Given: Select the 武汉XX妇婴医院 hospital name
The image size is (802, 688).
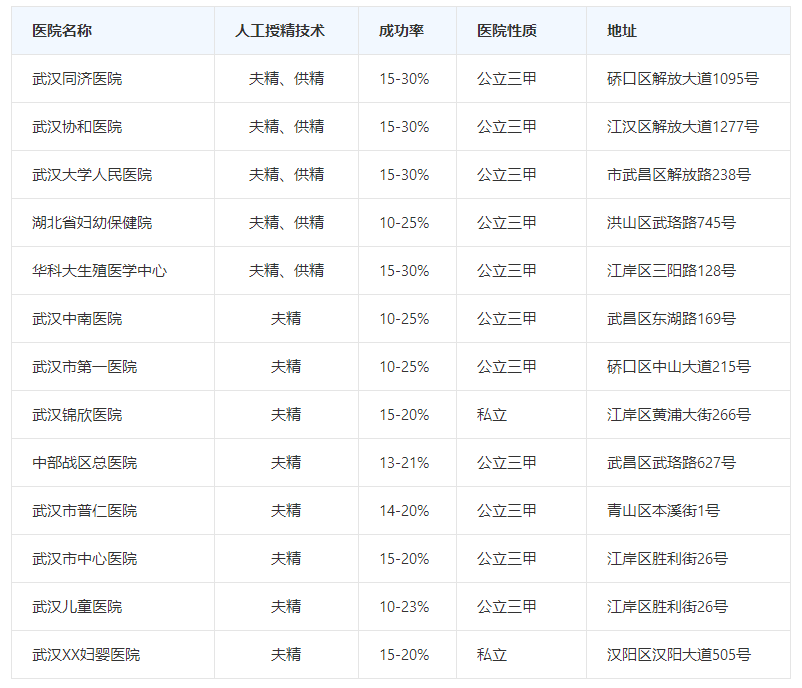Looking at the screenshot, I should [86, 655].
